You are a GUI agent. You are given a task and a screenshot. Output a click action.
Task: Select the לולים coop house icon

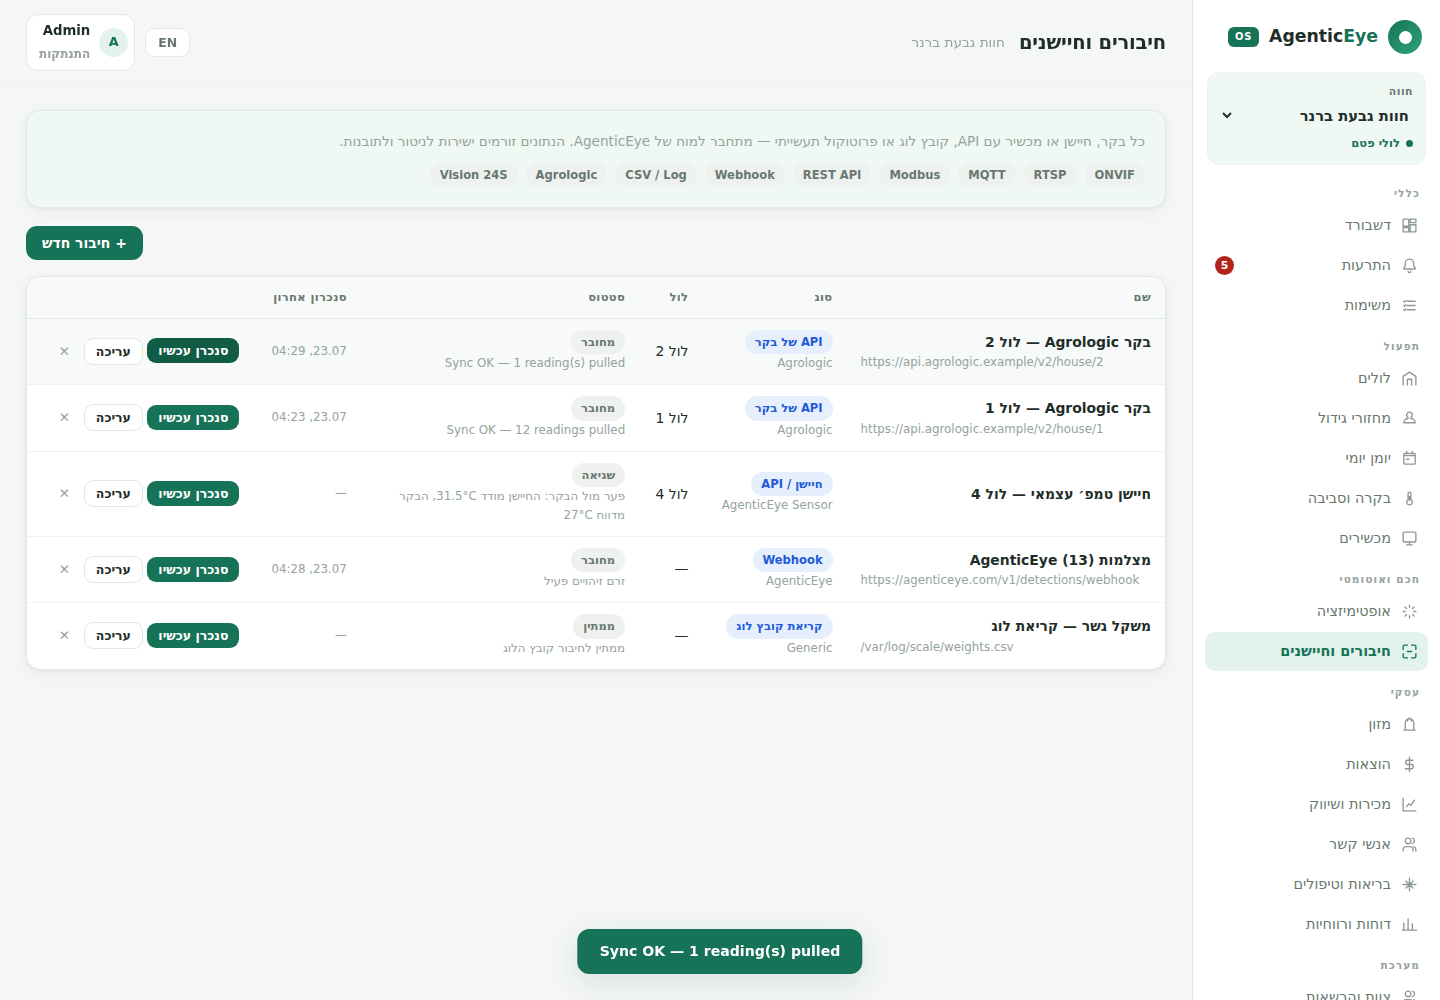click(1409, 379)
